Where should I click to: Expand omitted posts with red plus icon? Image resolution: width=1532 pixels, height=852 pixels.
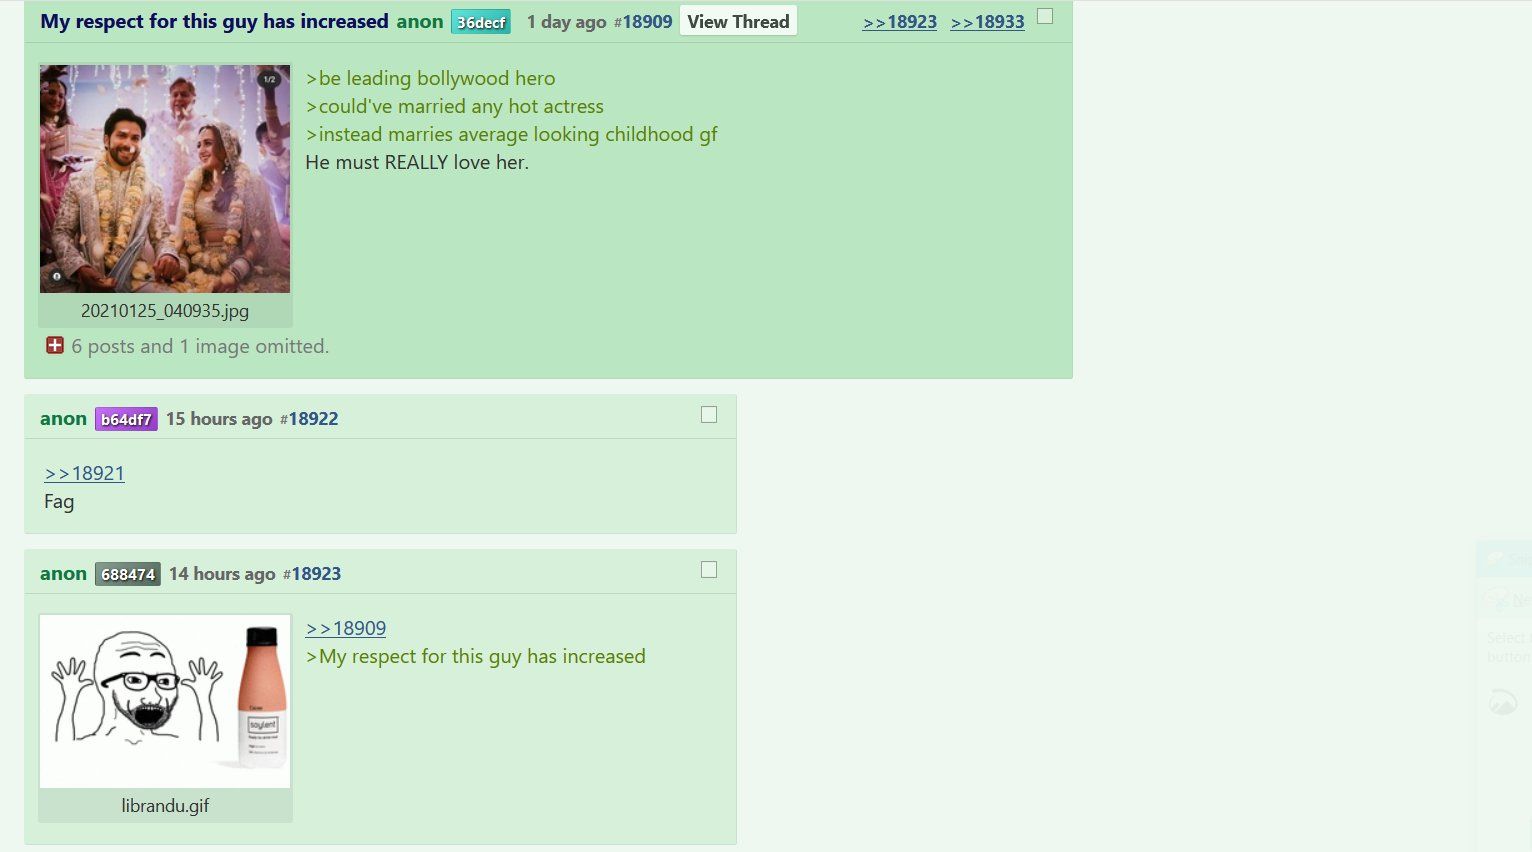pos(55,346)
